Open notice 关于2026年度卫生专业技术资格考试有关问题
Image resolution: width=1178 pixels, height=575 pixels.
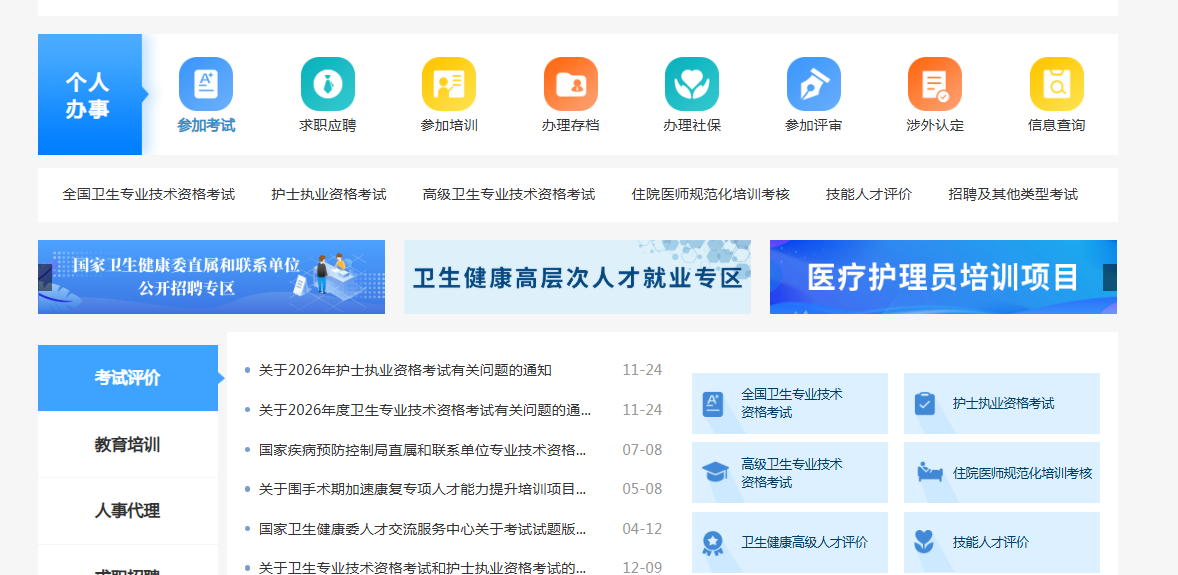pyautogui.click(x=425, y=410)
